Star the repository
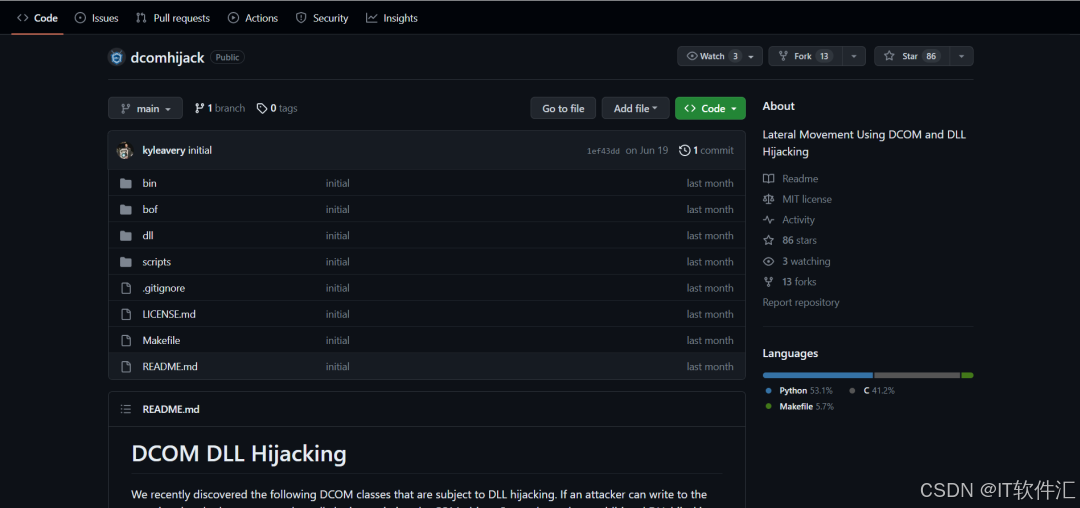Screen dimensions: 1080x508 [x=912, y=56]
